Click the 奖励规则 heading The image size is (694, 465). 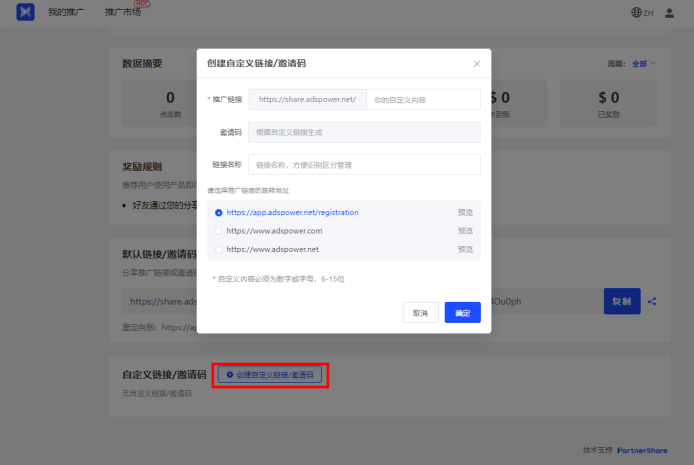142,167
